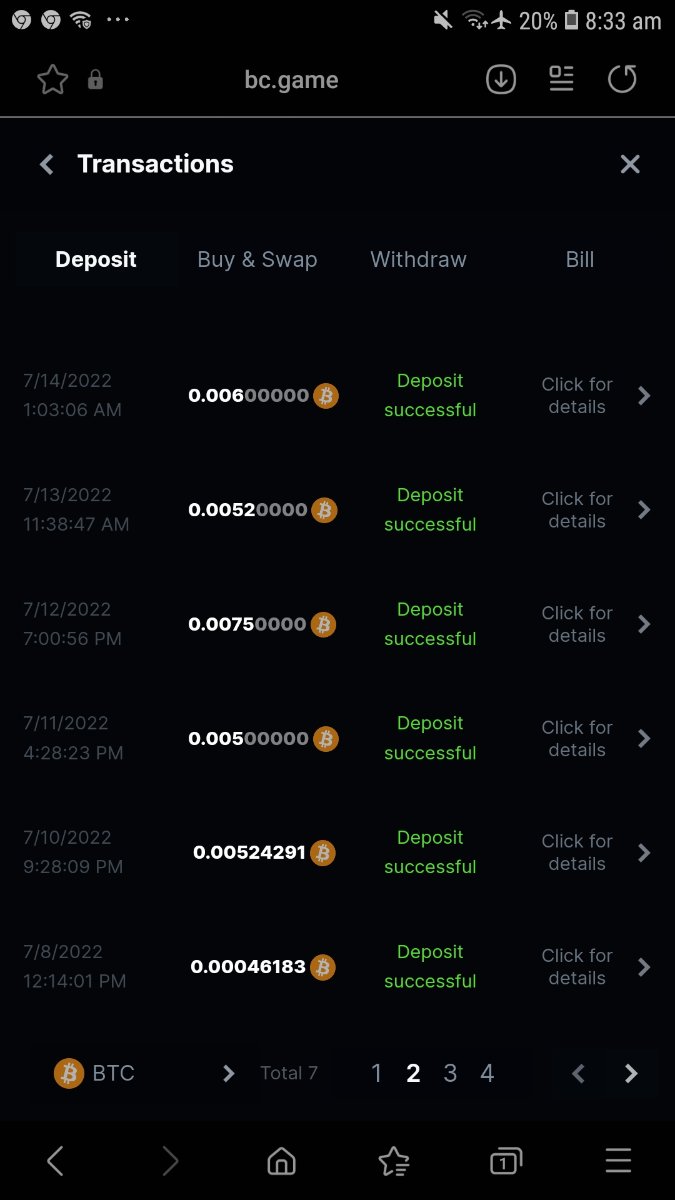675x1200 pixels.
Task: Go to next page of transactions
Action: click(x=631, y=1073)
